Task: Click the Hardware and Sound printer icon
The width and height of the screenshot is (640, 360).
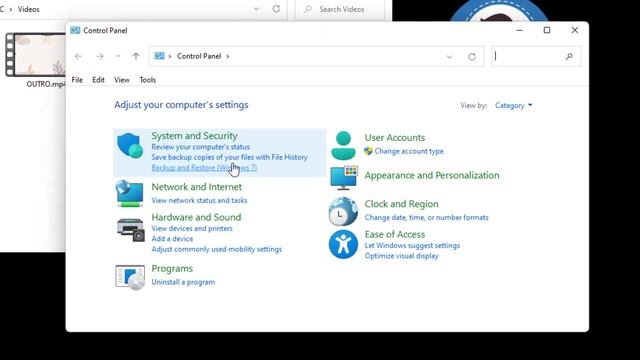Action: pyautogui.click(x=131, y=229)
